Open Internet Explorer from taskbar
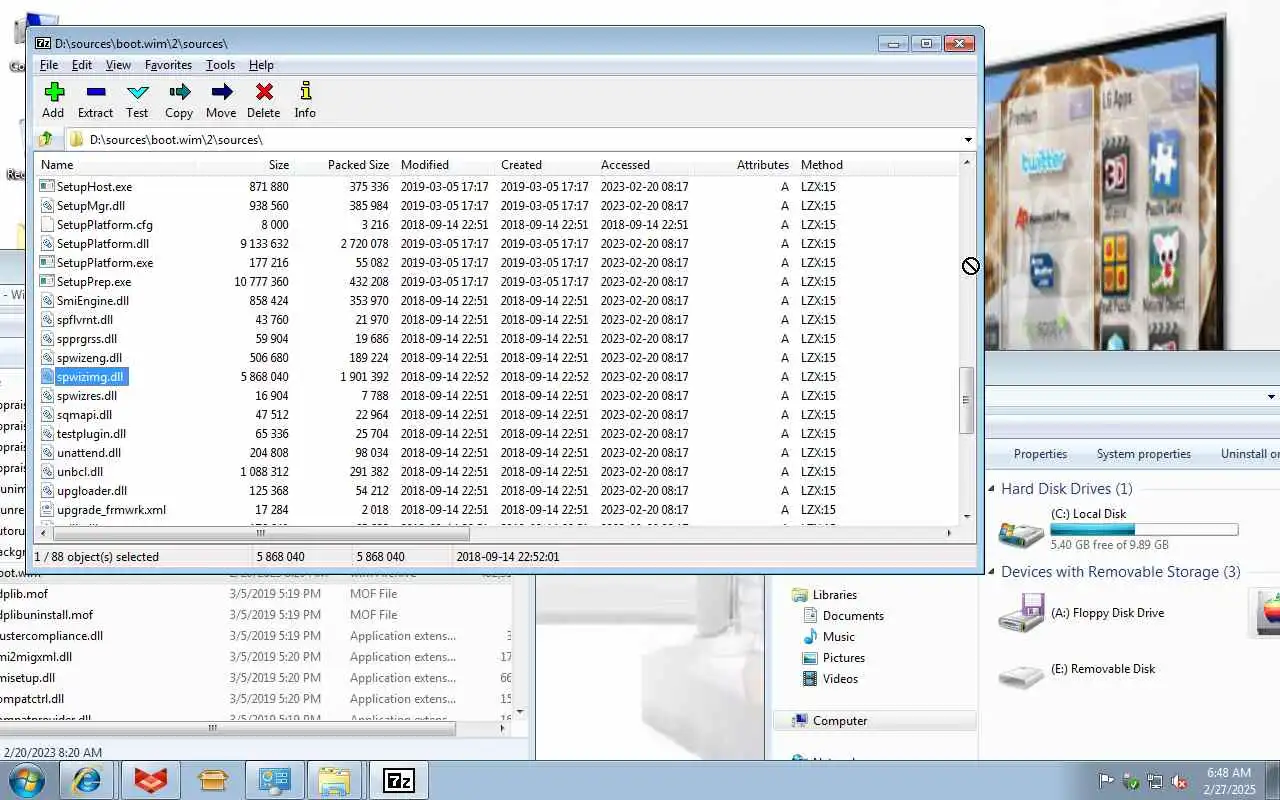1280x800 pixels. [87, 780]
